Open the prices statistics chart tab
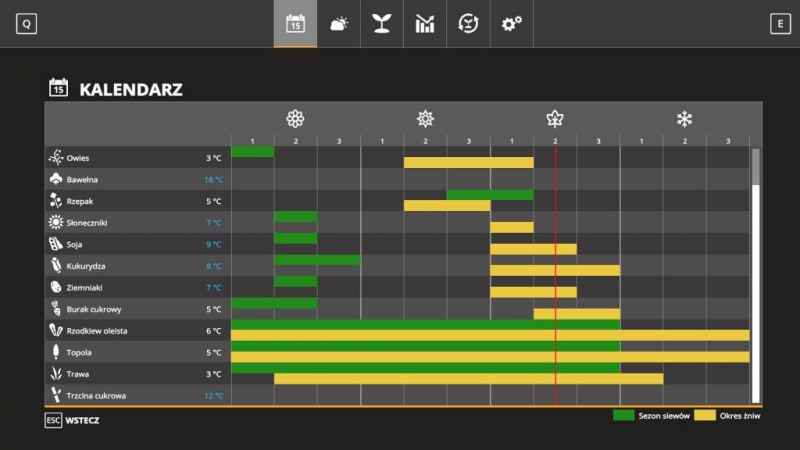The height and width of the screenshot is (450, 800). pos(424,23)
